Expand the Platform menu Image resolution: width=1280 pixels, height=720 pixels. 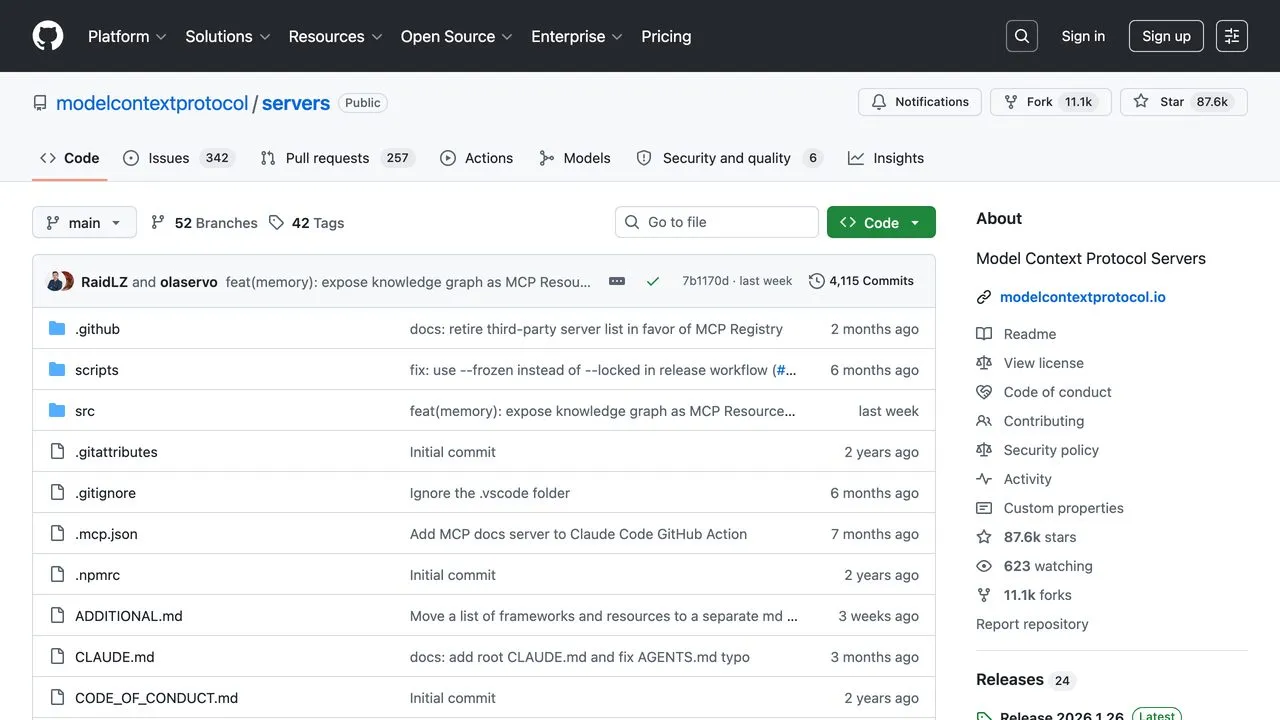pos(127,36)
